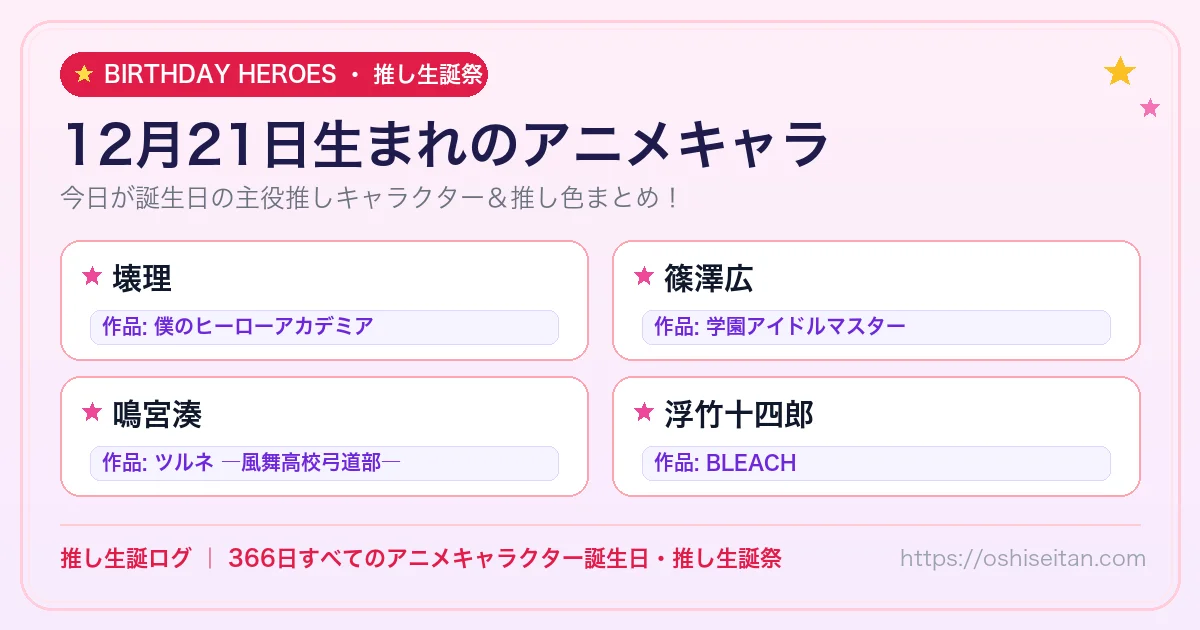Open the oshiseitan.com URL link
The image size is (1200, 630).
(x=1023, y=558)
